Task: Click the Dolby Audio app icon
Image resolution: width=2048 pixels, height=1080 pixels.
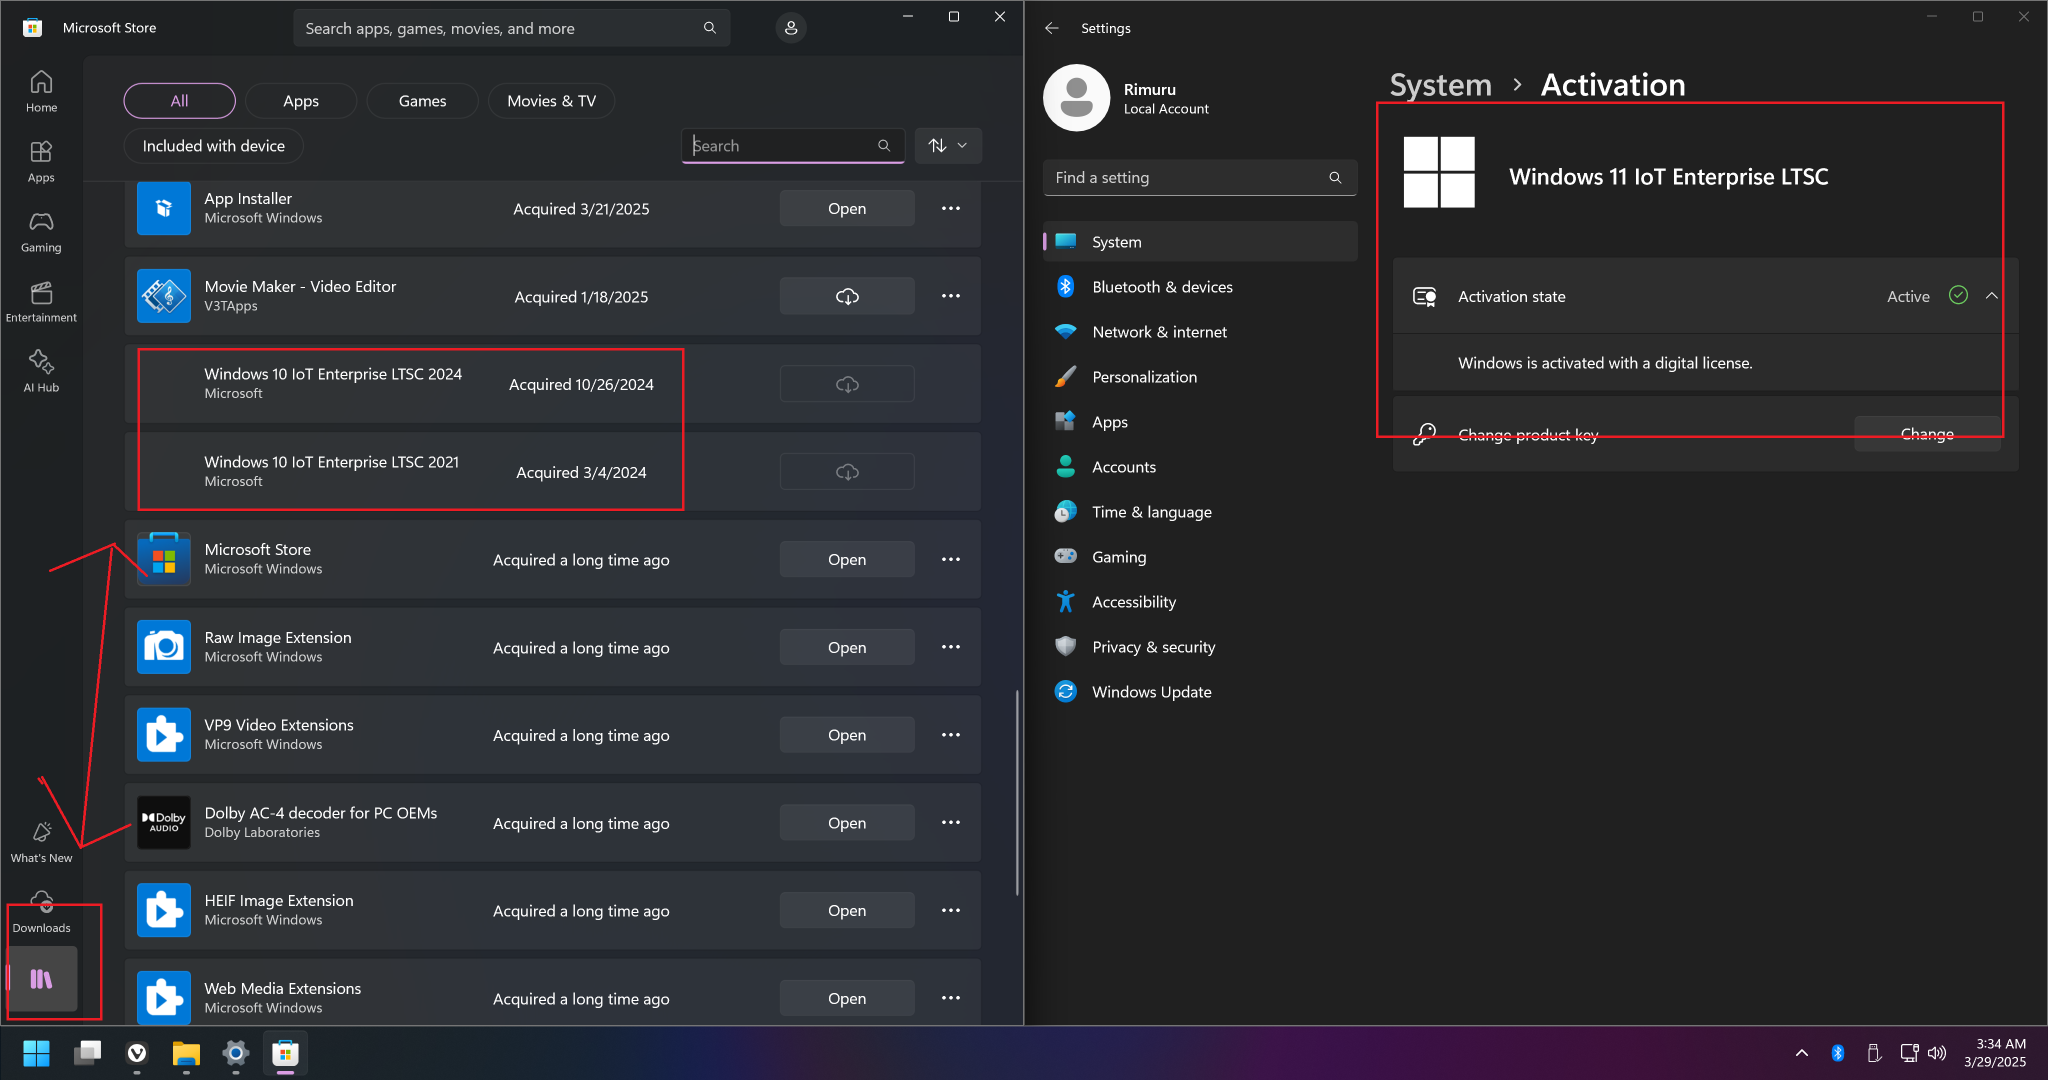Action: [x=164, y=823]
